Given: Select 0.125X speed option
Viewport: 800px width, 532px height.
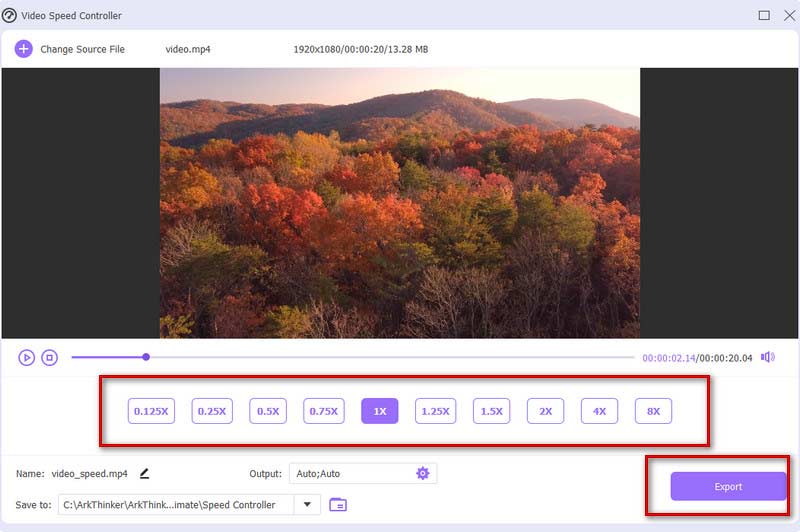Looking at the screenshot, I should 151,411.
